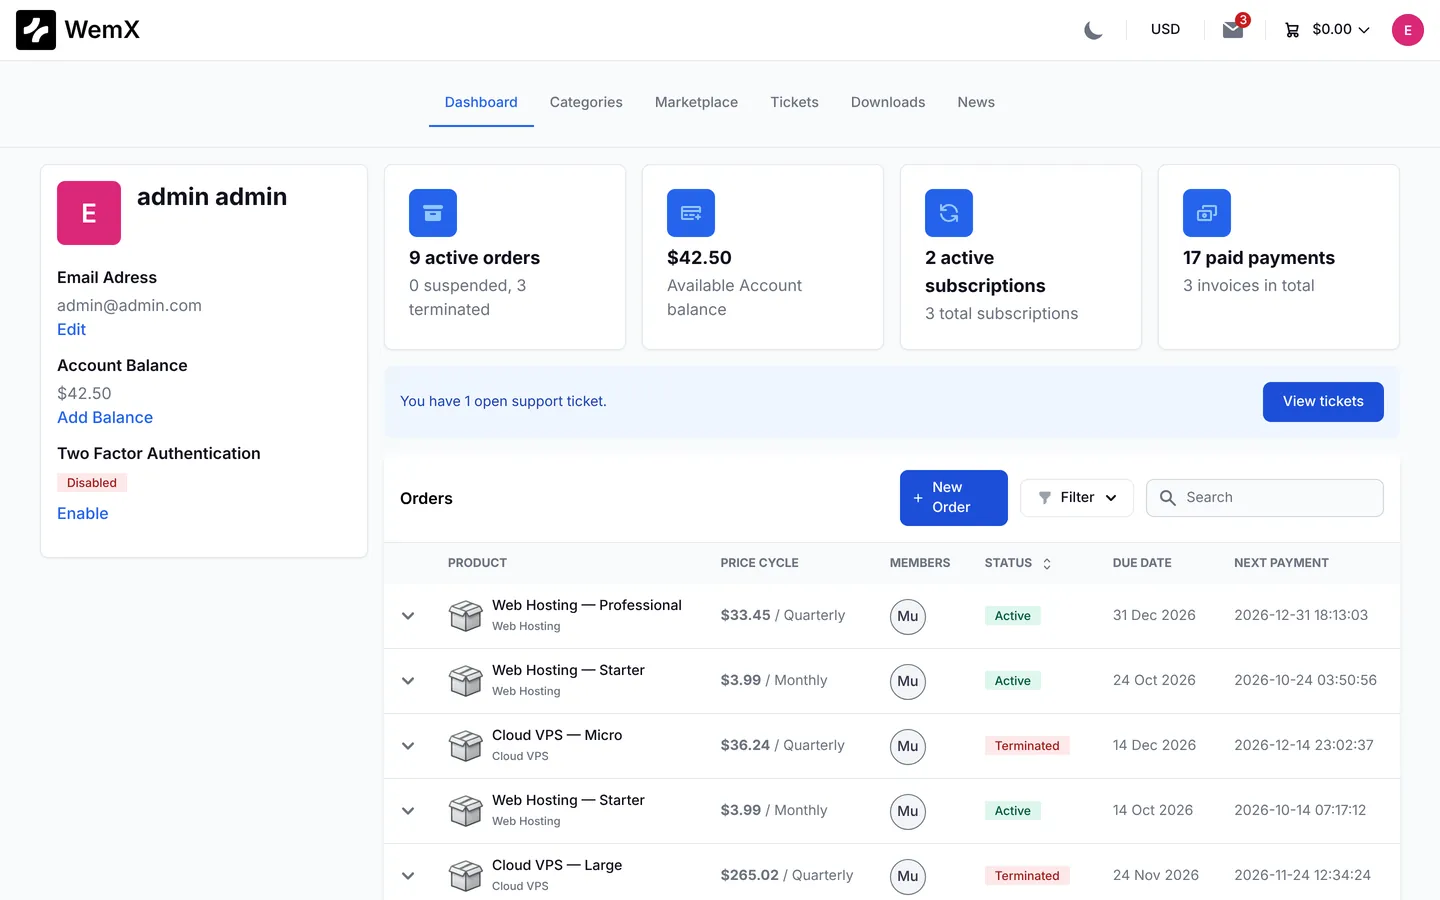Expand the $3.99 order due 24 Oct 2026
1440x900 pixels.
tap(408, 681)
